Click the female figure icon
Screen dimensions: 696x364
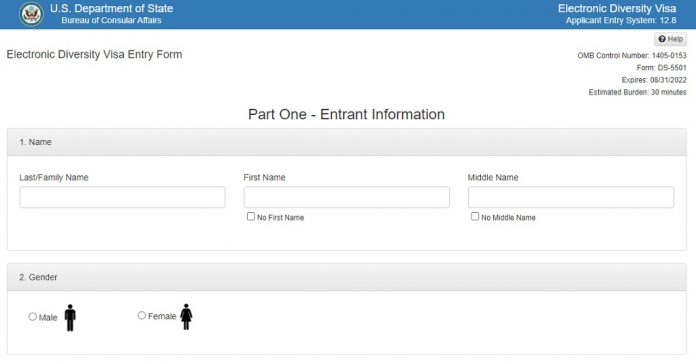186,317
